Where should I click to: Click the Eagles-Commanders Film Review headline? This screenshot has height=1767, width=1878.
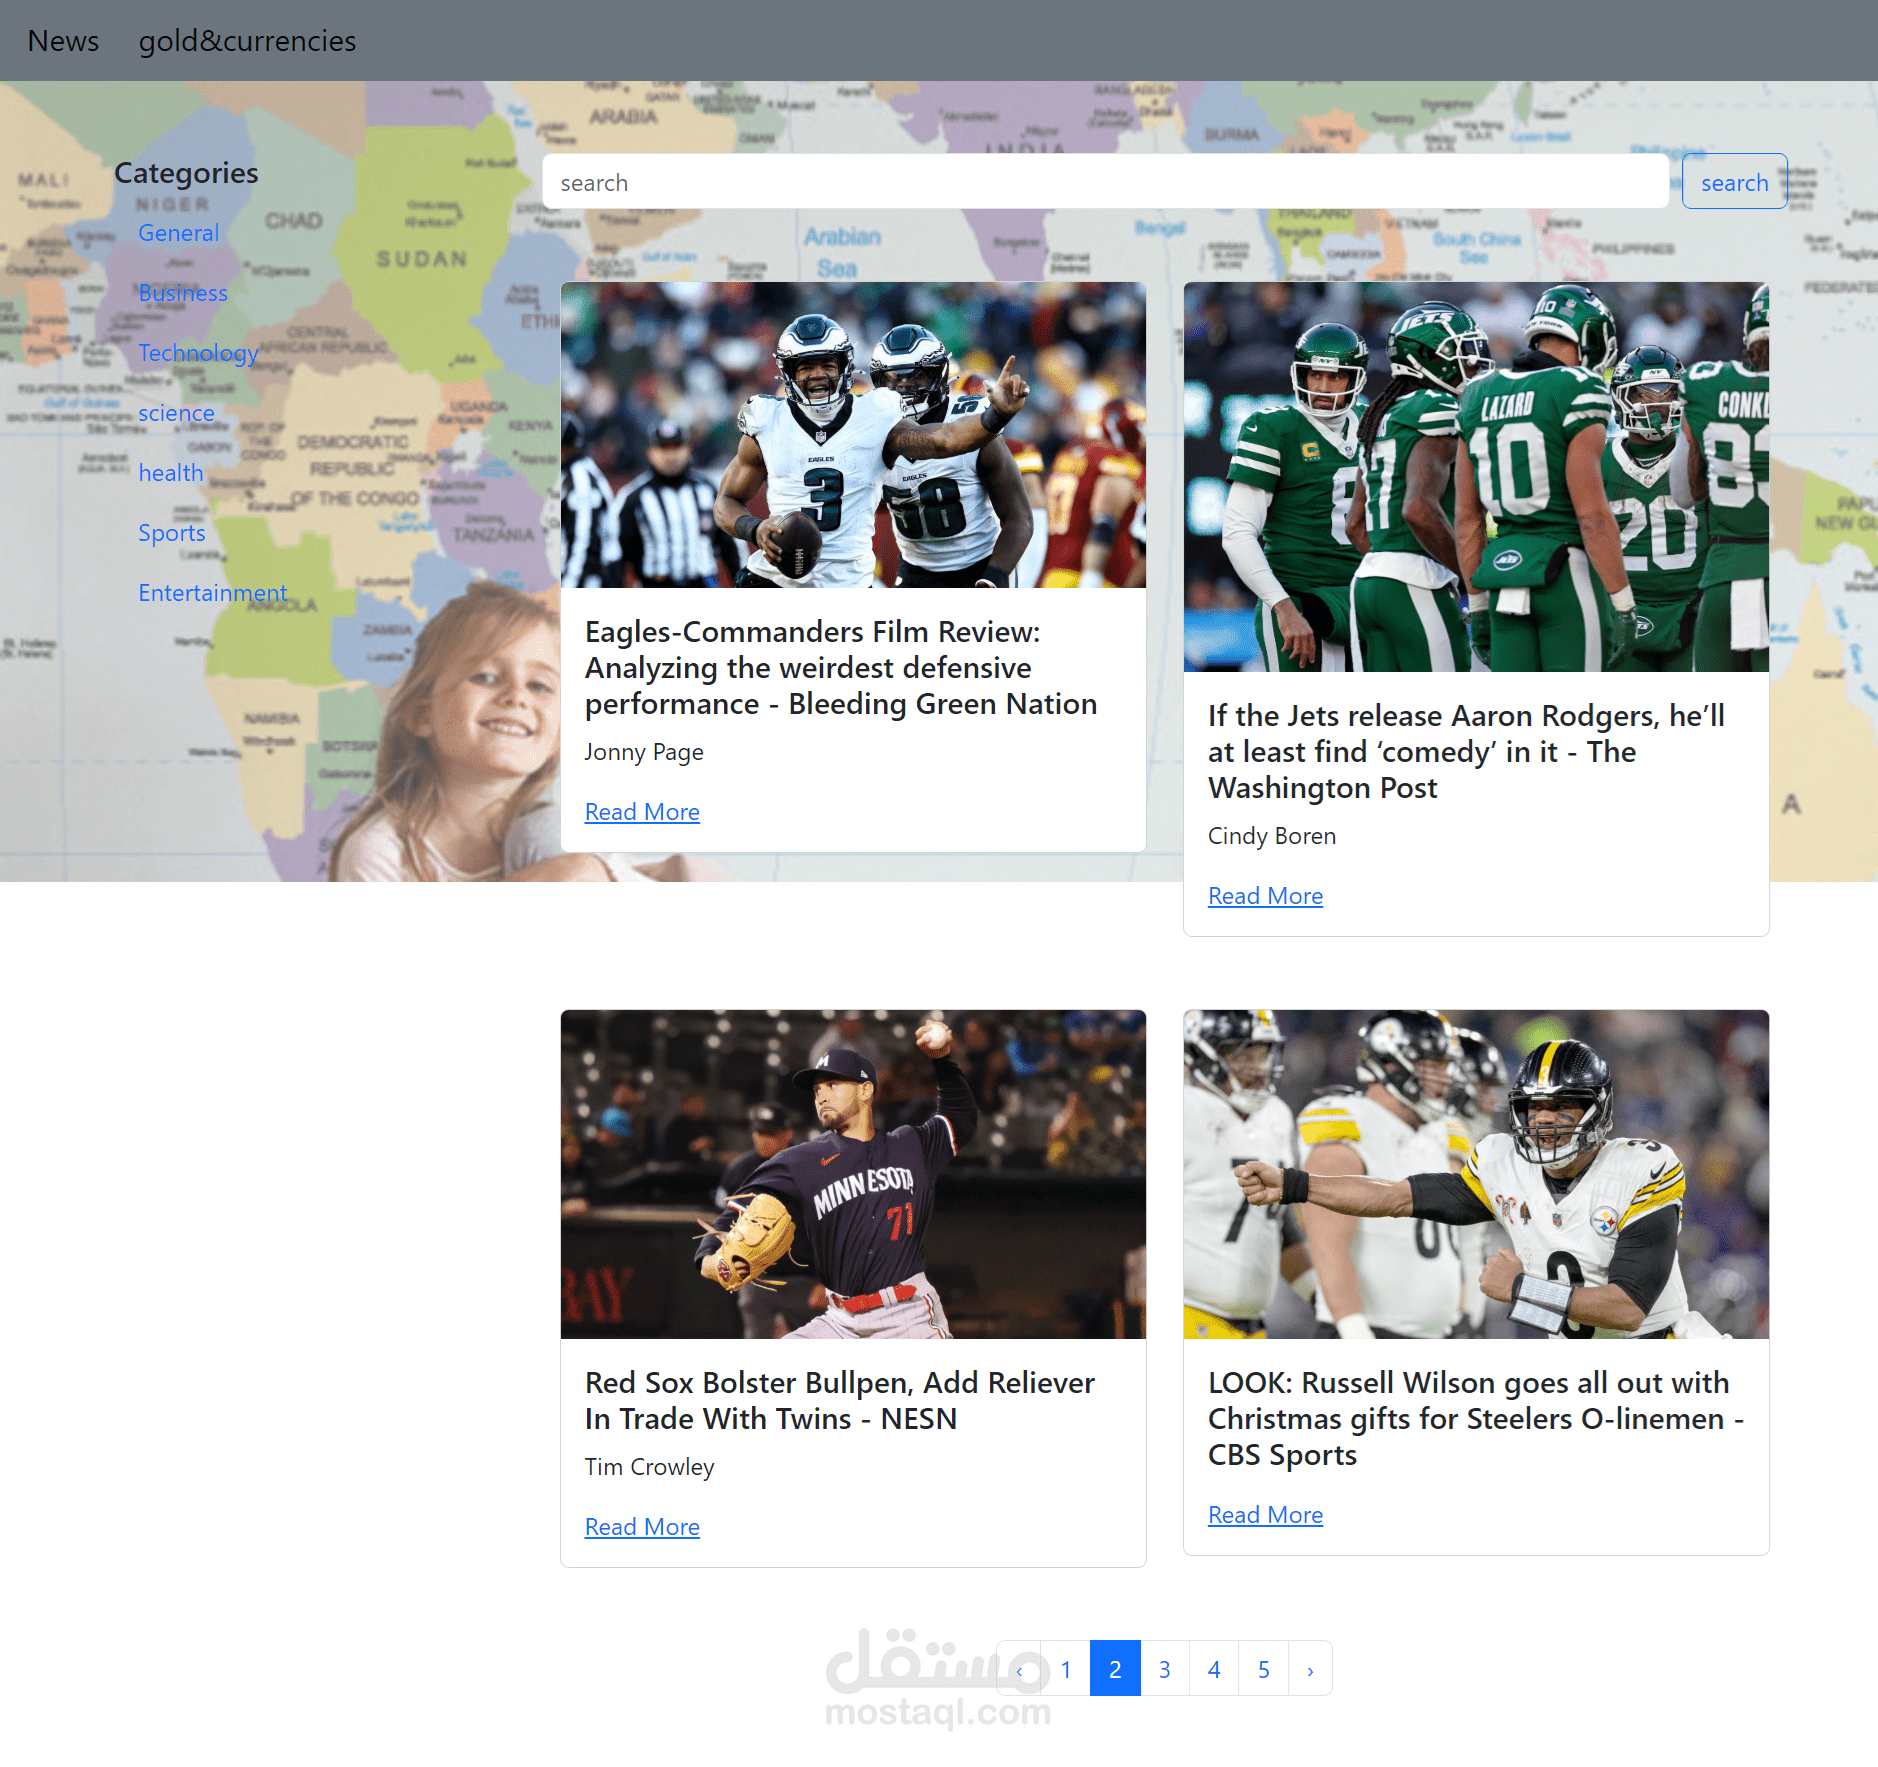point(841,668)
